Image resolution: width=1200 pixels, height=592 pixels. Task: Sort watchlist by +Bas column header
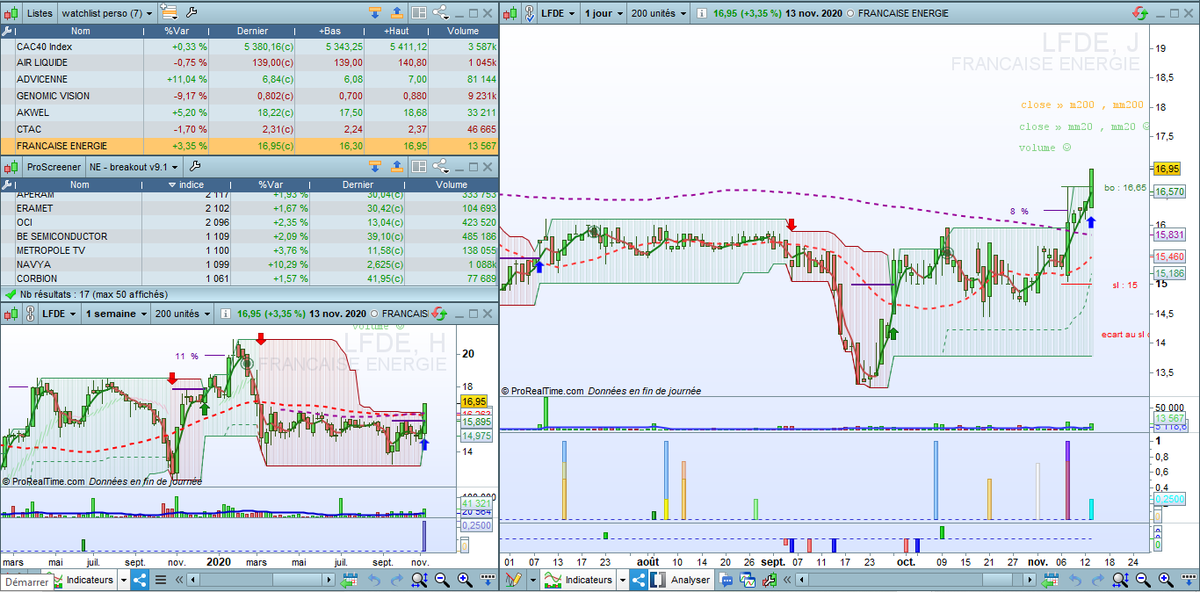pos(327,31)
